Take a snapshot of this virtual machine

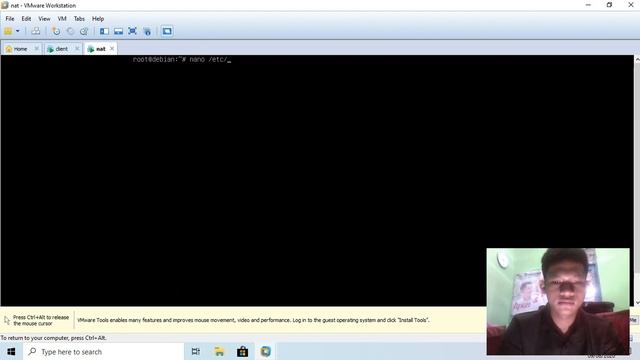click(56, 31)
